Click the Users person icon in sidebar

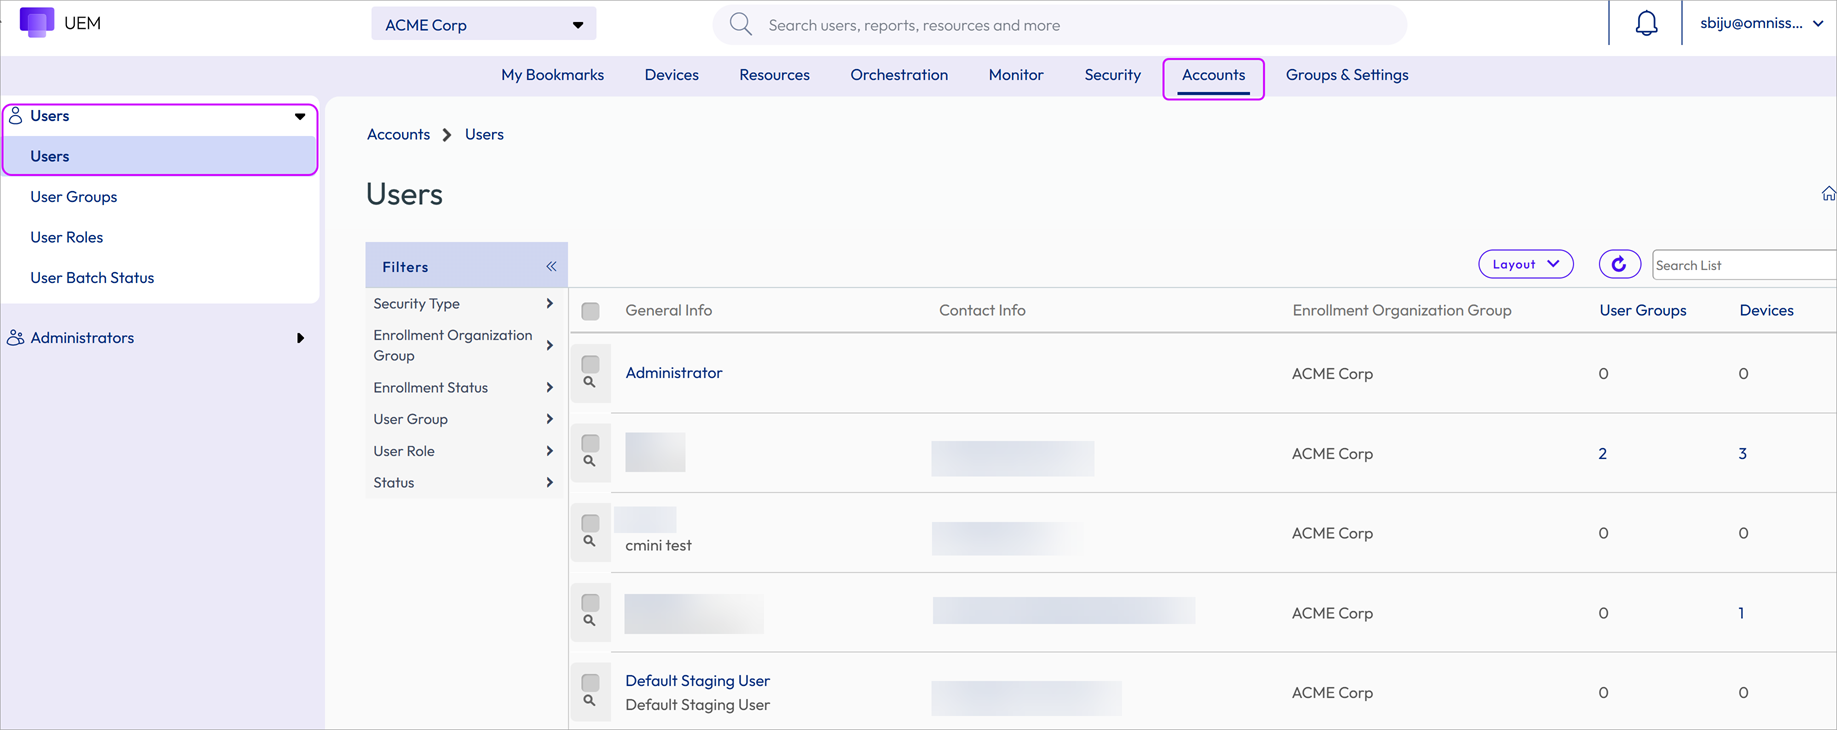point(16,116)
